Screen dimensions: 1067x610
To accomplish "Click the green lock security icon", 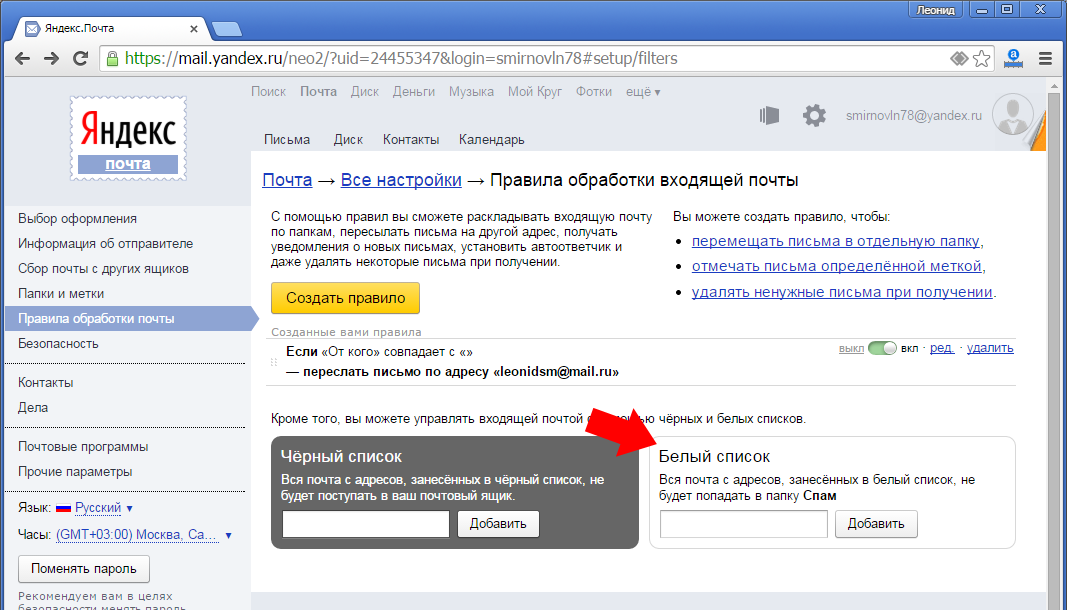I will [x=112, y=59].
